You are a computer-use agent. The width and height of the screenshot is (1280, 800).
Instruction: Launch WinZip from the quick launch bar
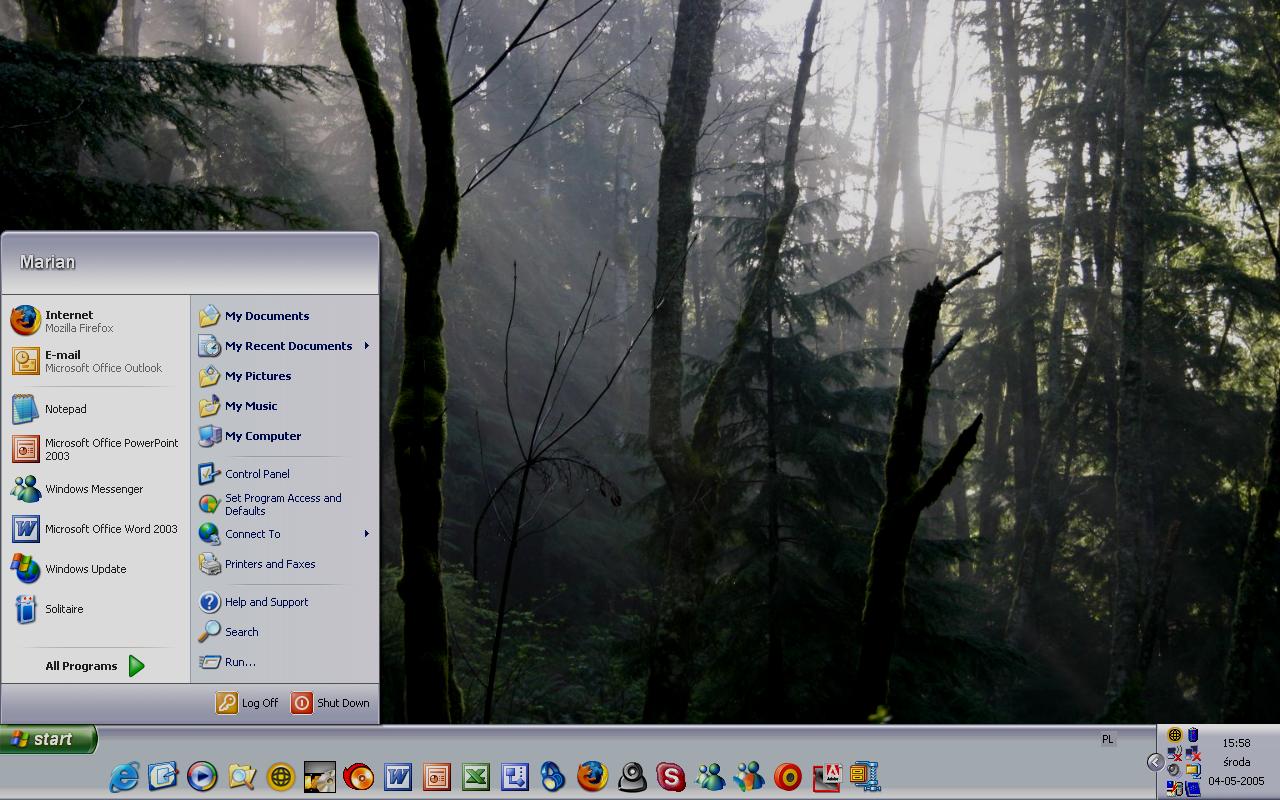866,777
